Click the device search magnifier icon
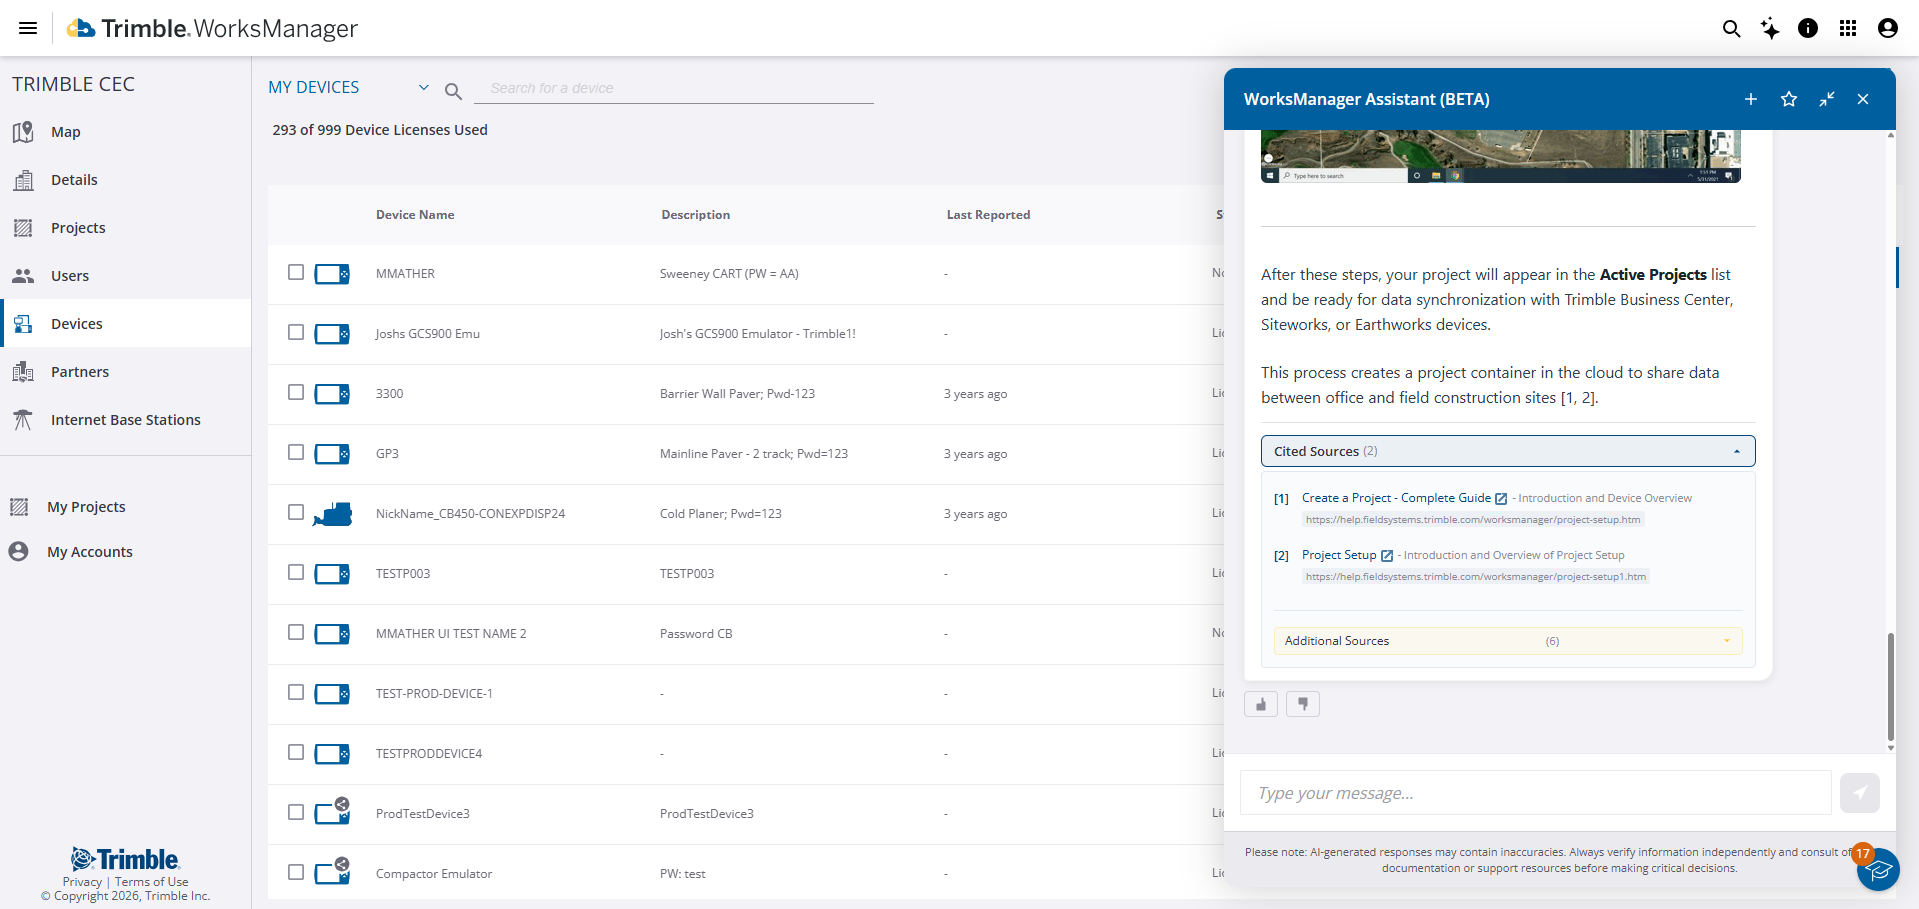This screenshot has width=1919, height=909. pyautogui.click(x=453, y=92)
